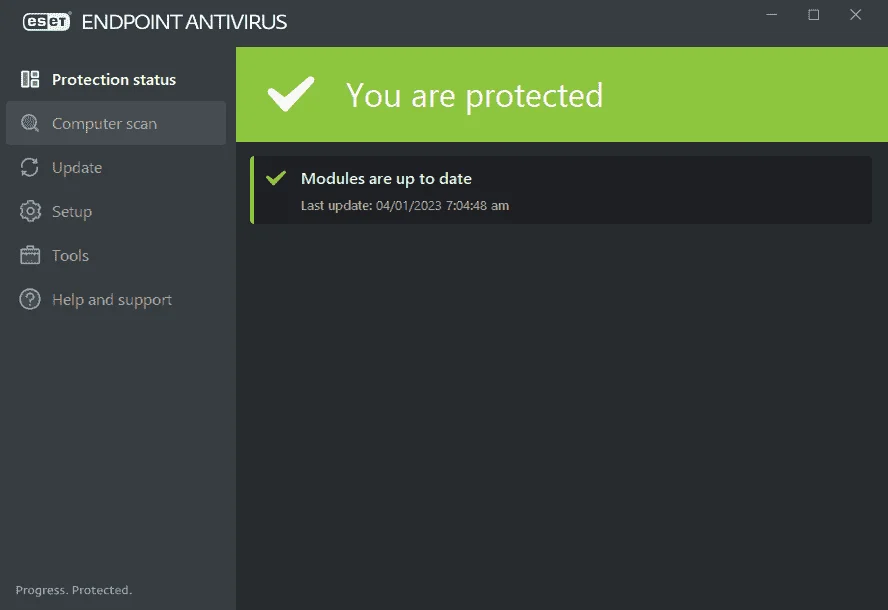The height and width of the screenshot is (610, 888).
Task: Click the green modules checkmark icon
Action: [276, 178]
